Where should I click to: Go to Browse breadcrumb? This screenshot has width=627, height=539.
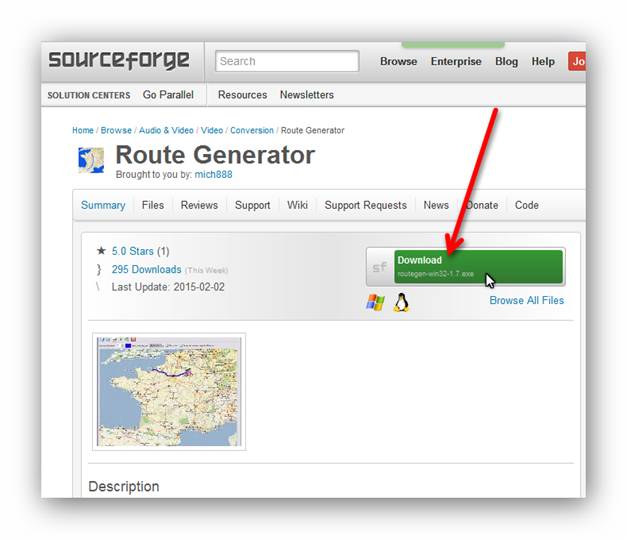116,130
